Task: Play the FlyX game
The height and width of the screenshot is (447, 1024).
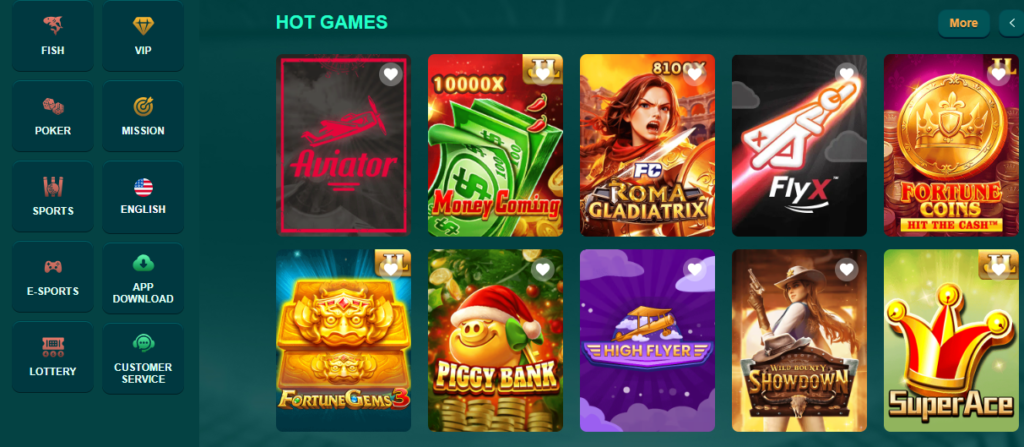Action: pyautogui.click(x=799, y=145)
